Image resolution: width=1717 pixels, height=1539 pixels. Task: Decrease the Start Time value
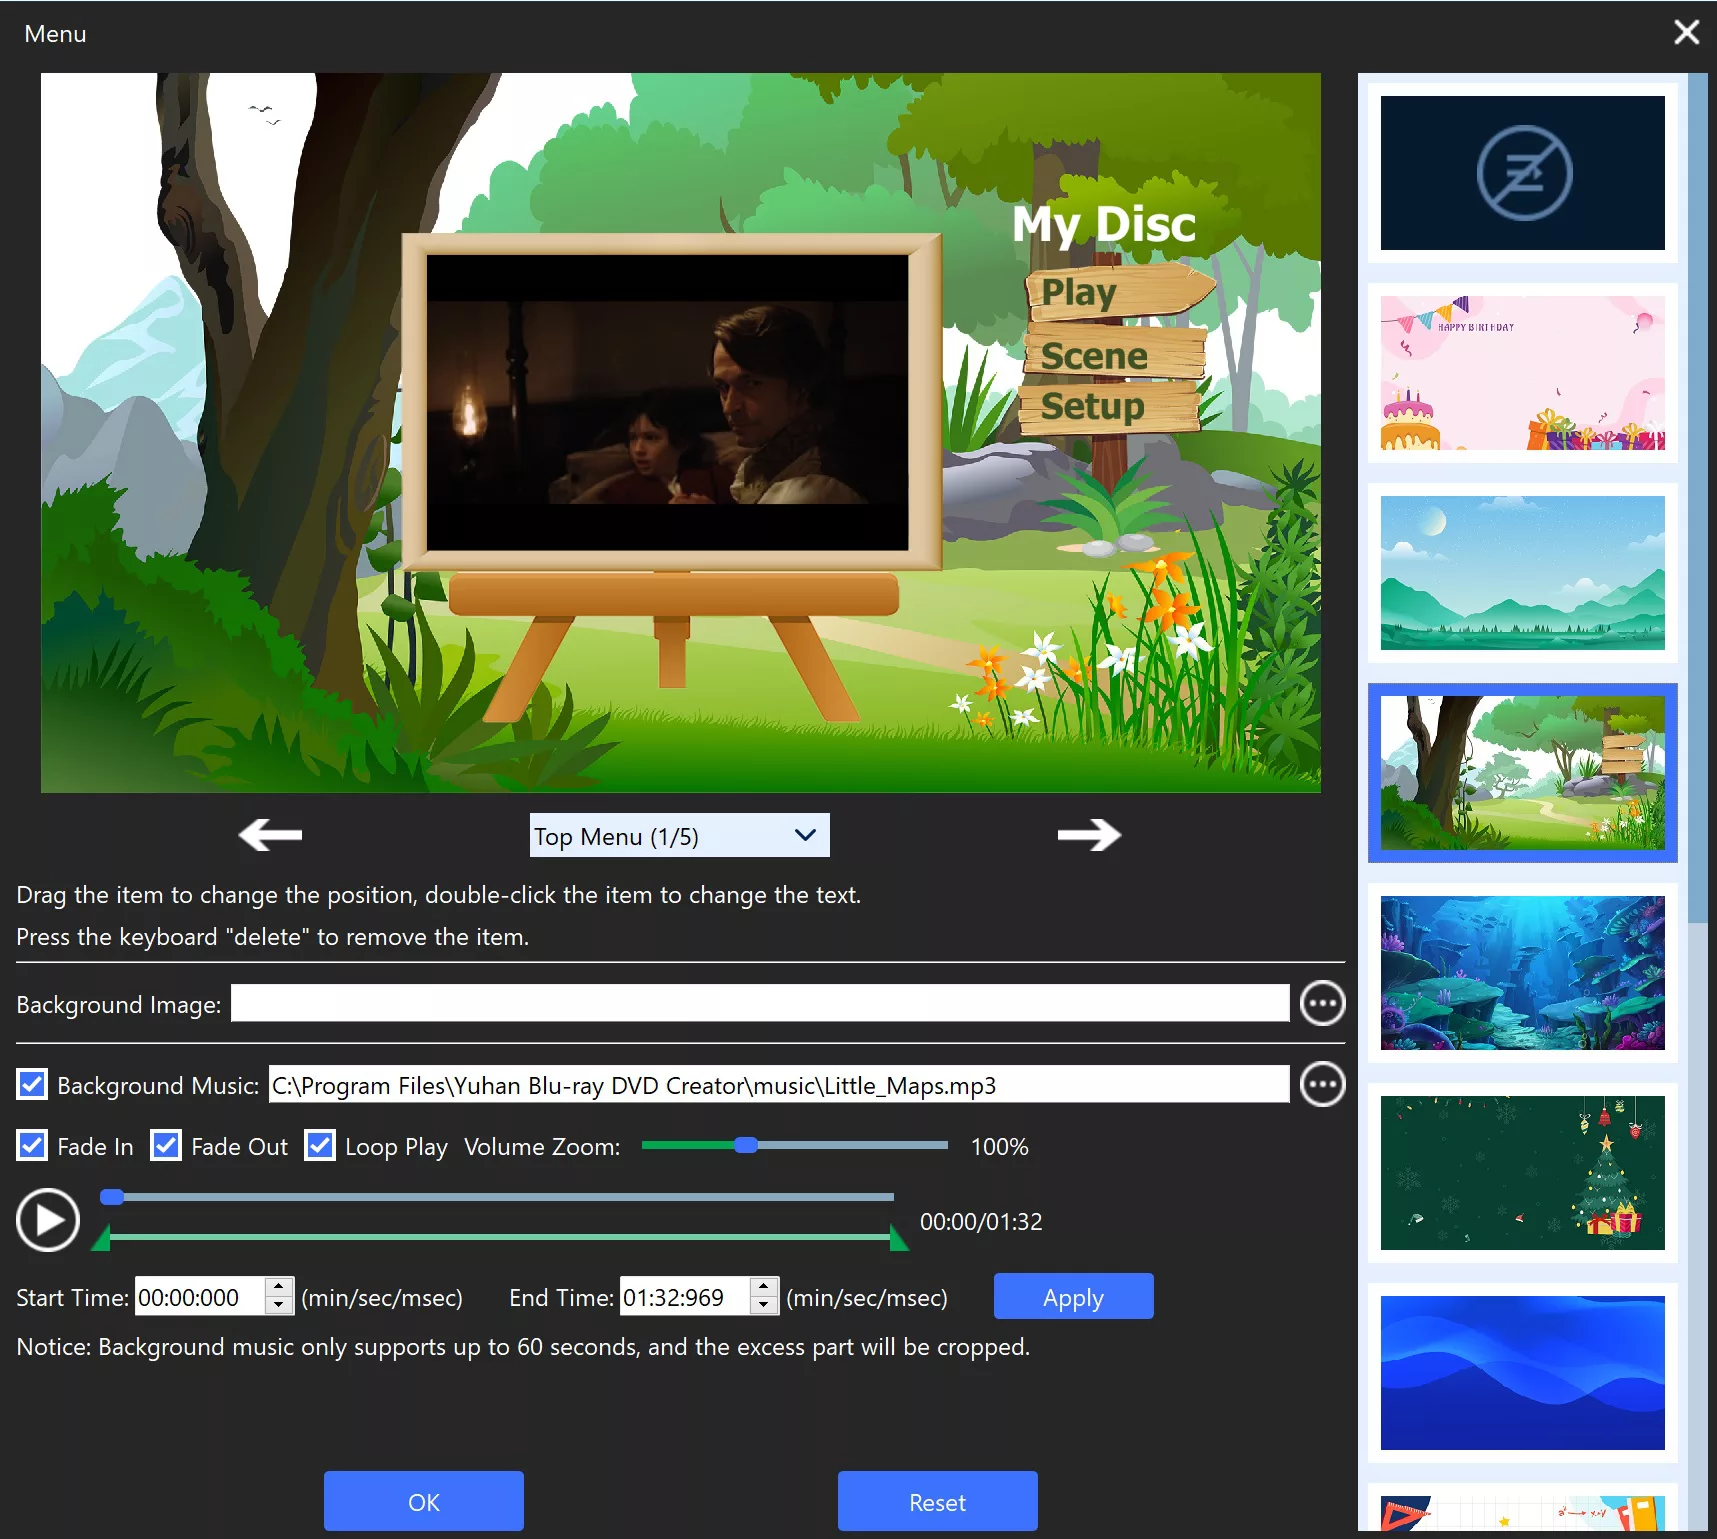point(279,1305)
